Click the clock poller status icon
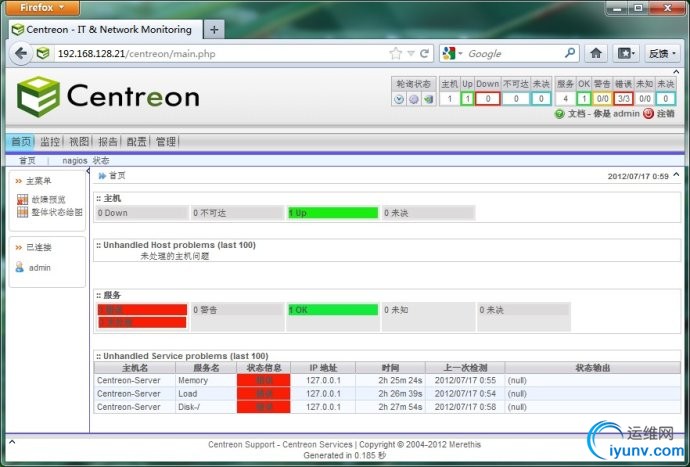This screenshot has width=690, height=467. click(399, 99)
